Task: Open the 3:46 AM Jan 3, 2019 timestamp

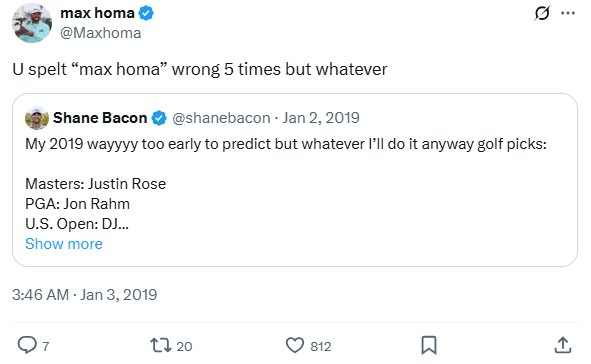Action: click(x=84, y=295)
